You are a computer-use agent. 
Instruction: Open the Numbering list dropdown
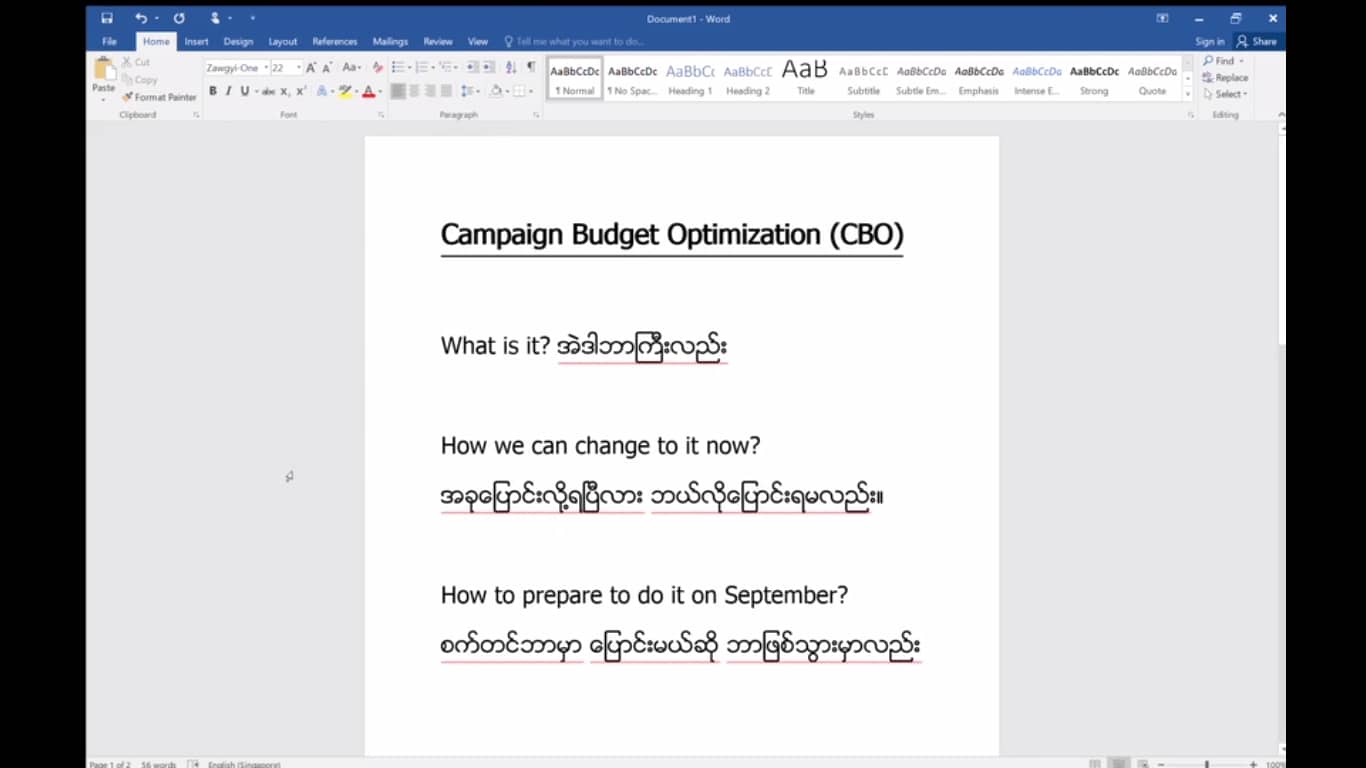(432, 67)
